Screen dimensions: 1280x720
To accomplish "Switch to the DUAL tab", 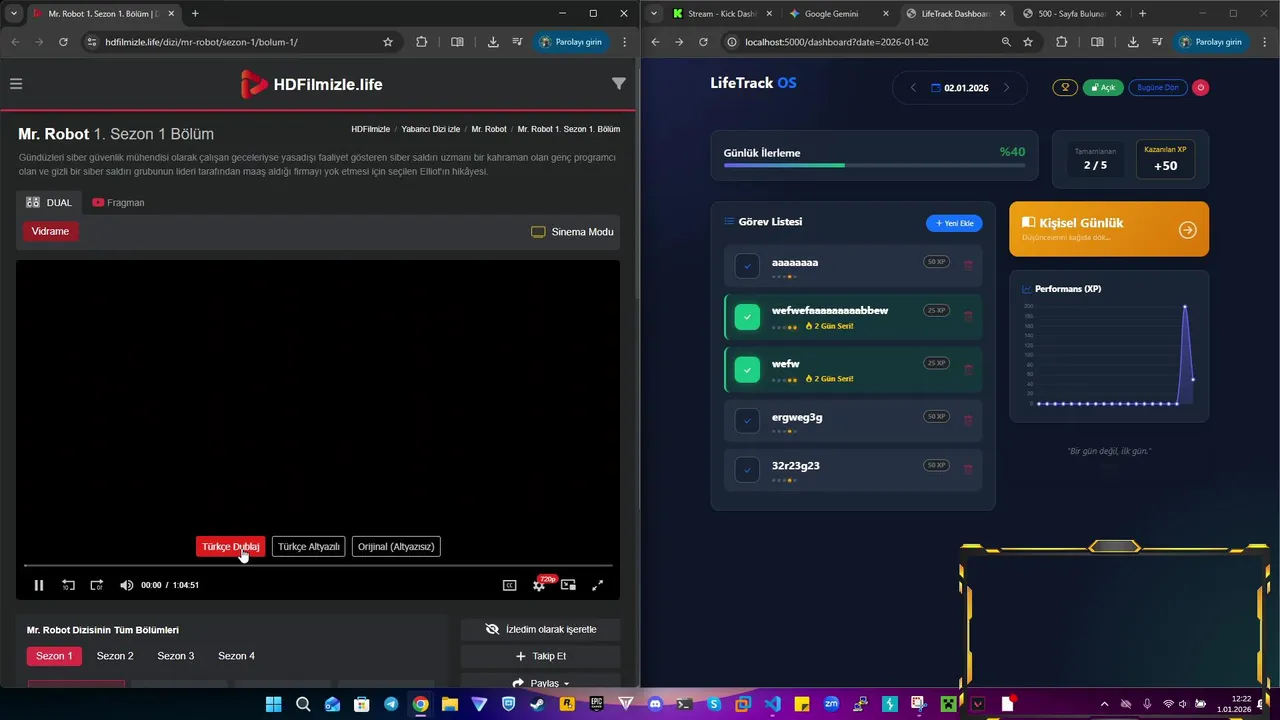I will click(49, 202).
